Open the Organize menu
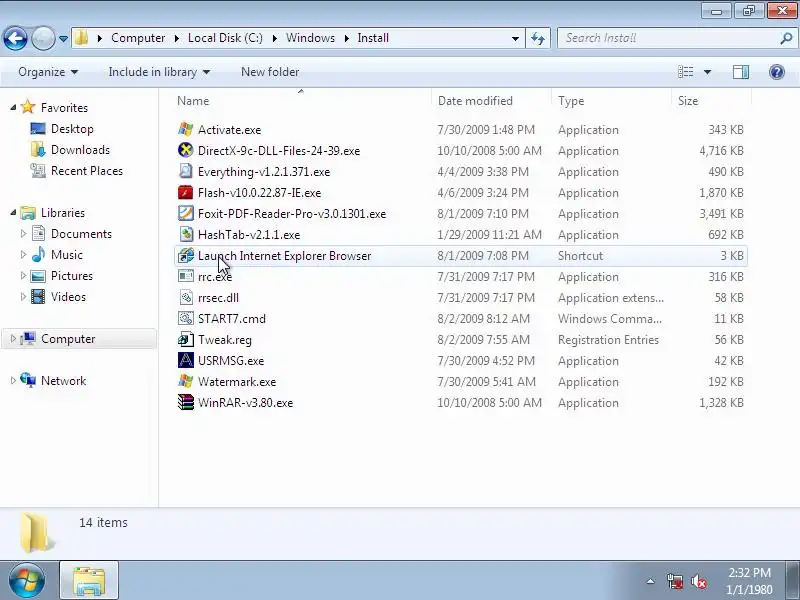Screen dimensions: 800x600 (x=48, y=72)
